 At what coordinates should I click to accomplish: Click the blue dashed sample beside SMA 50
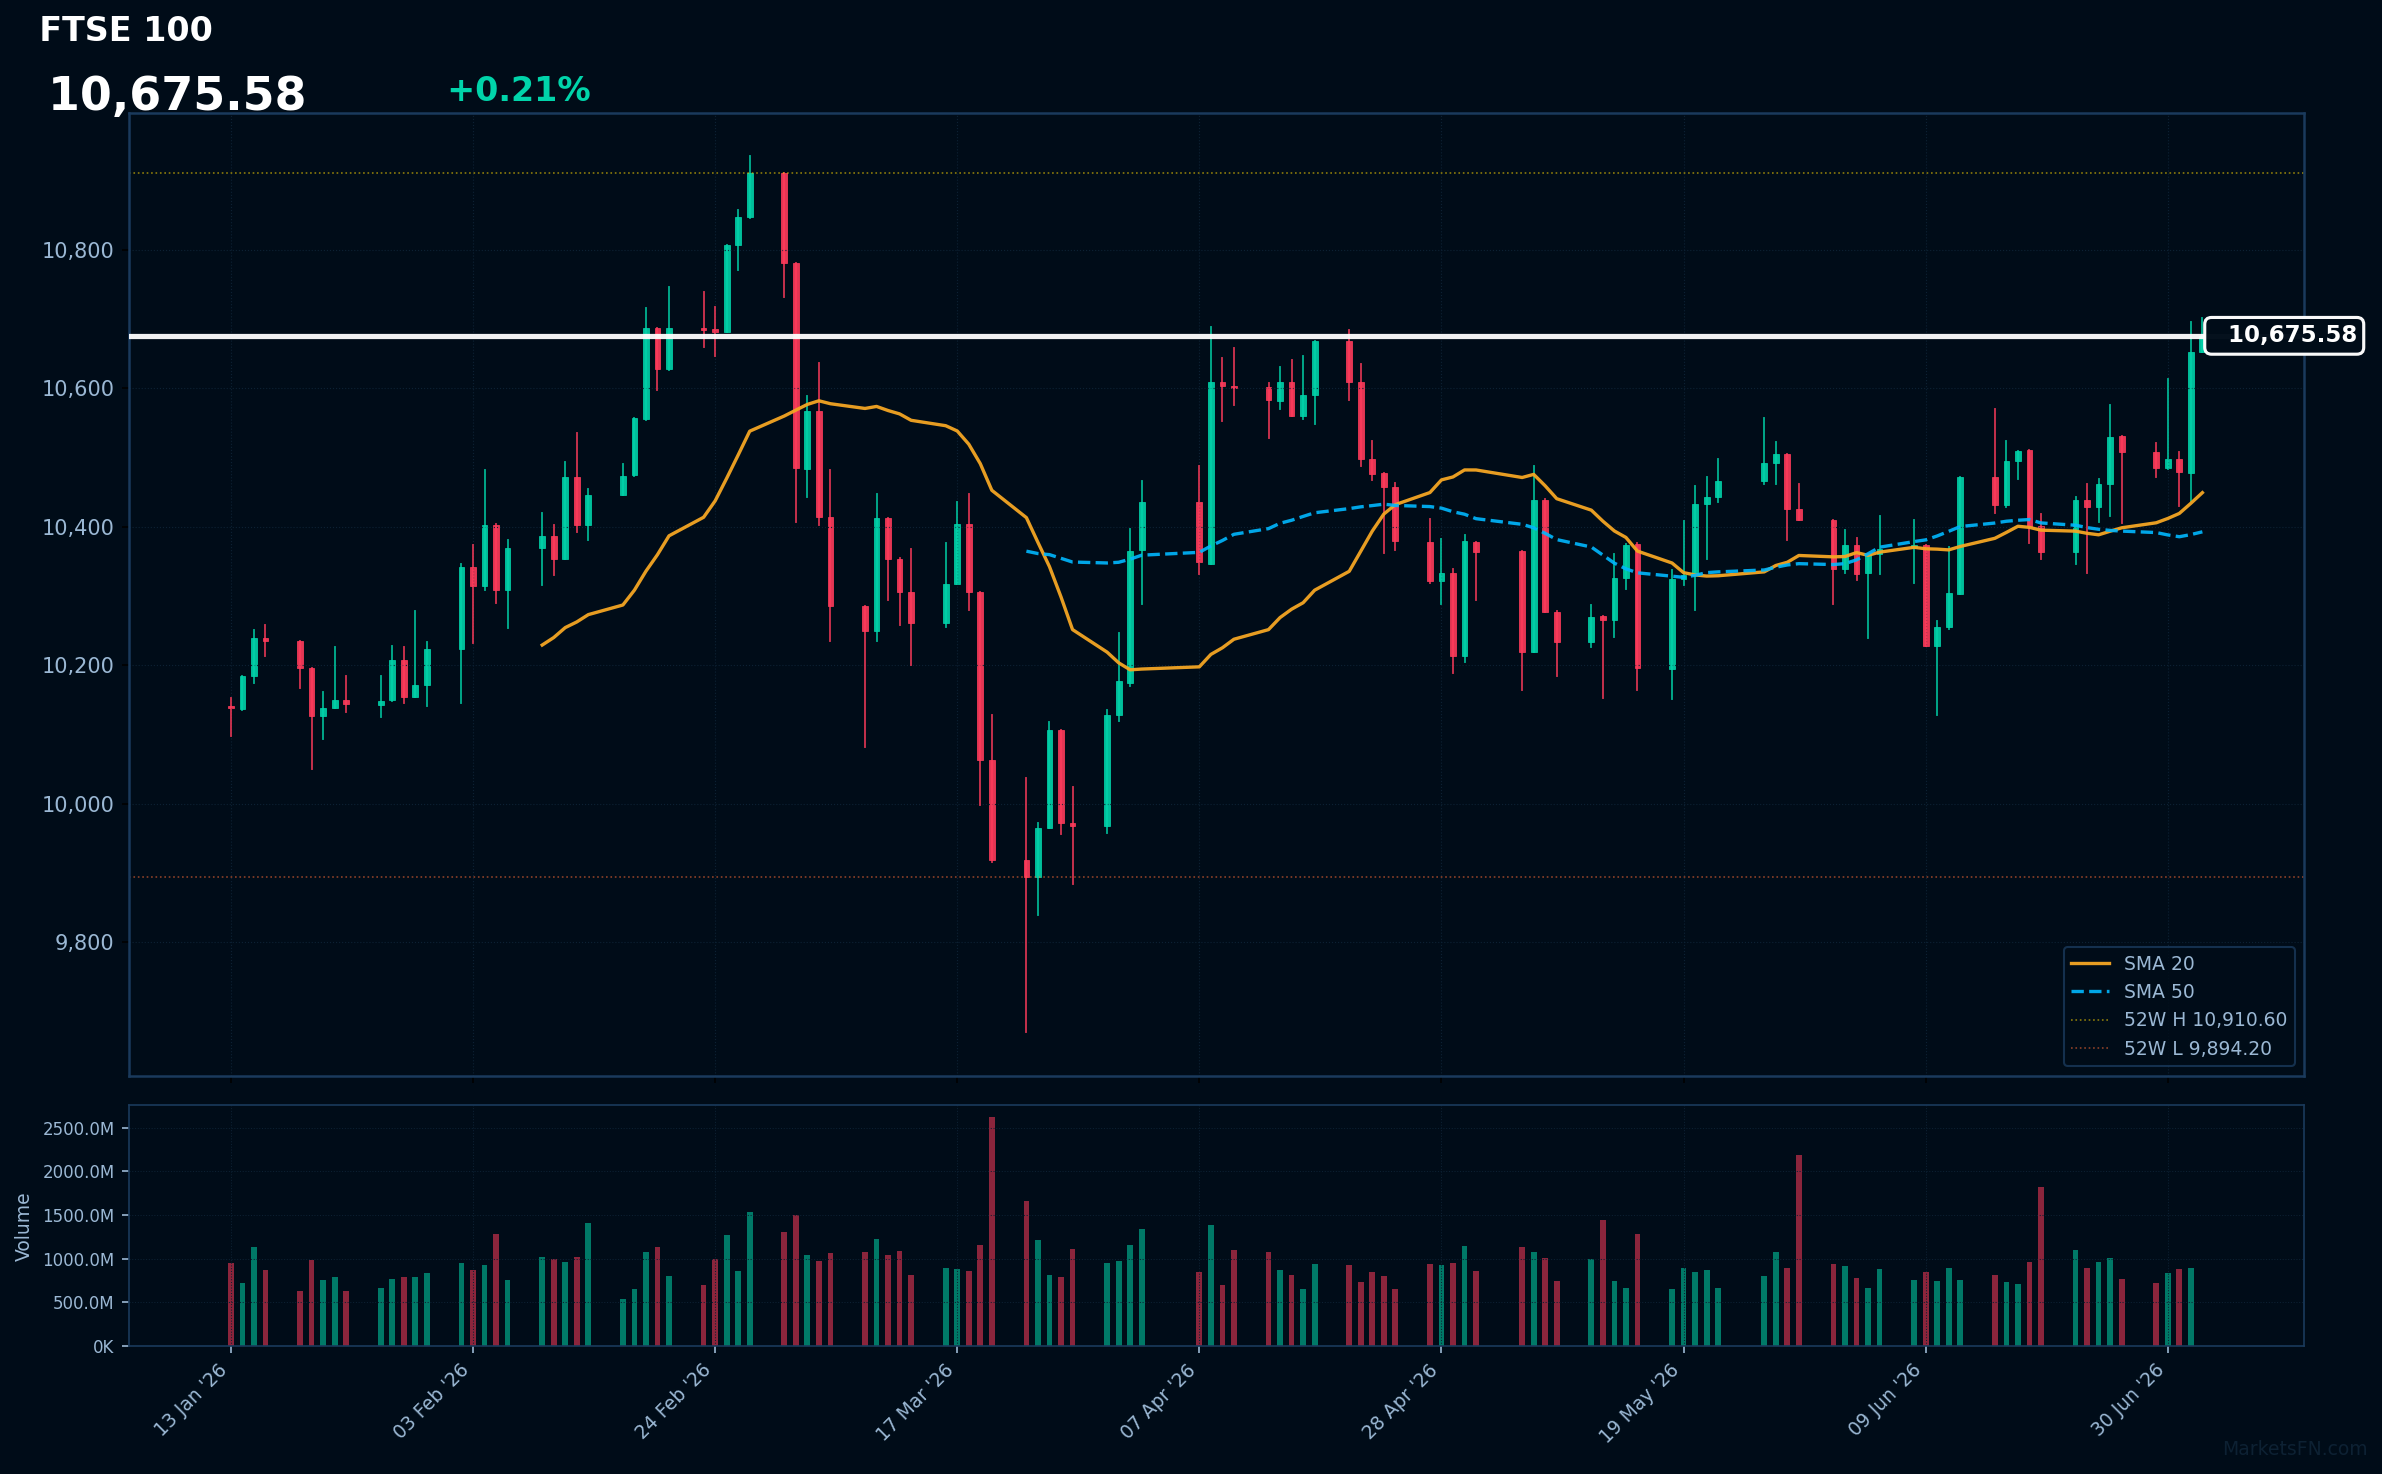click(2090, 992)
